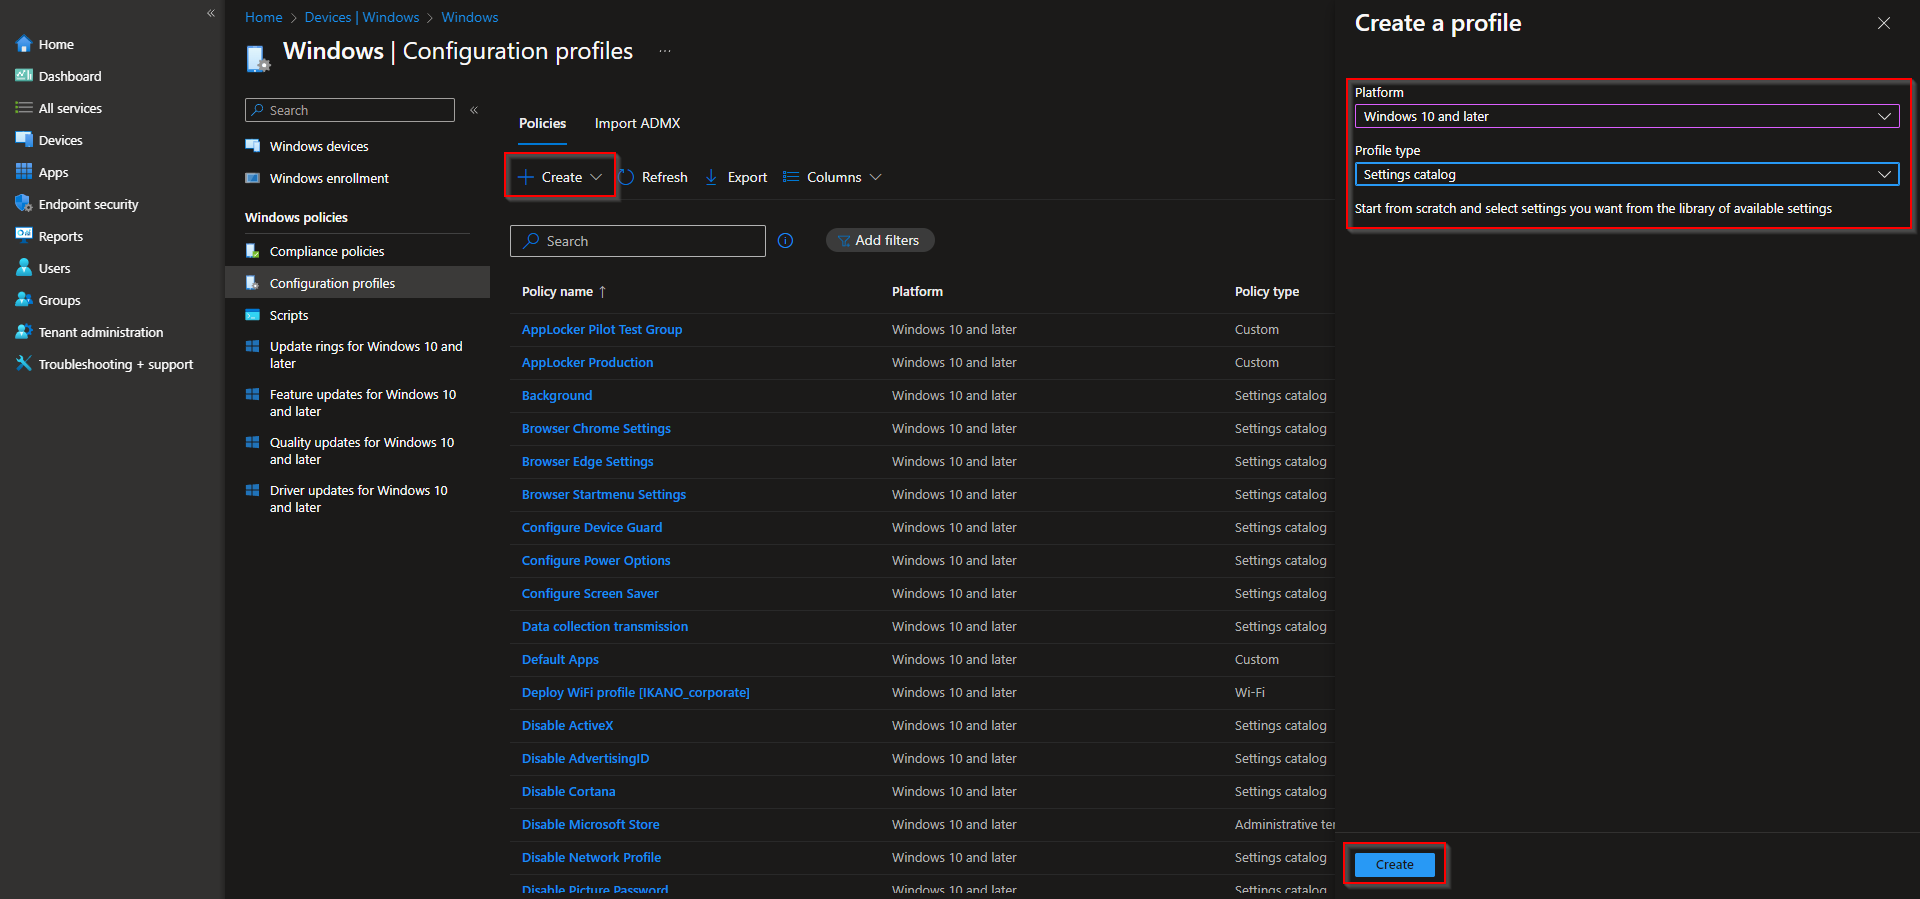
Task: Open the Configure Device Guard policy
Action: [x=592, y=527]
